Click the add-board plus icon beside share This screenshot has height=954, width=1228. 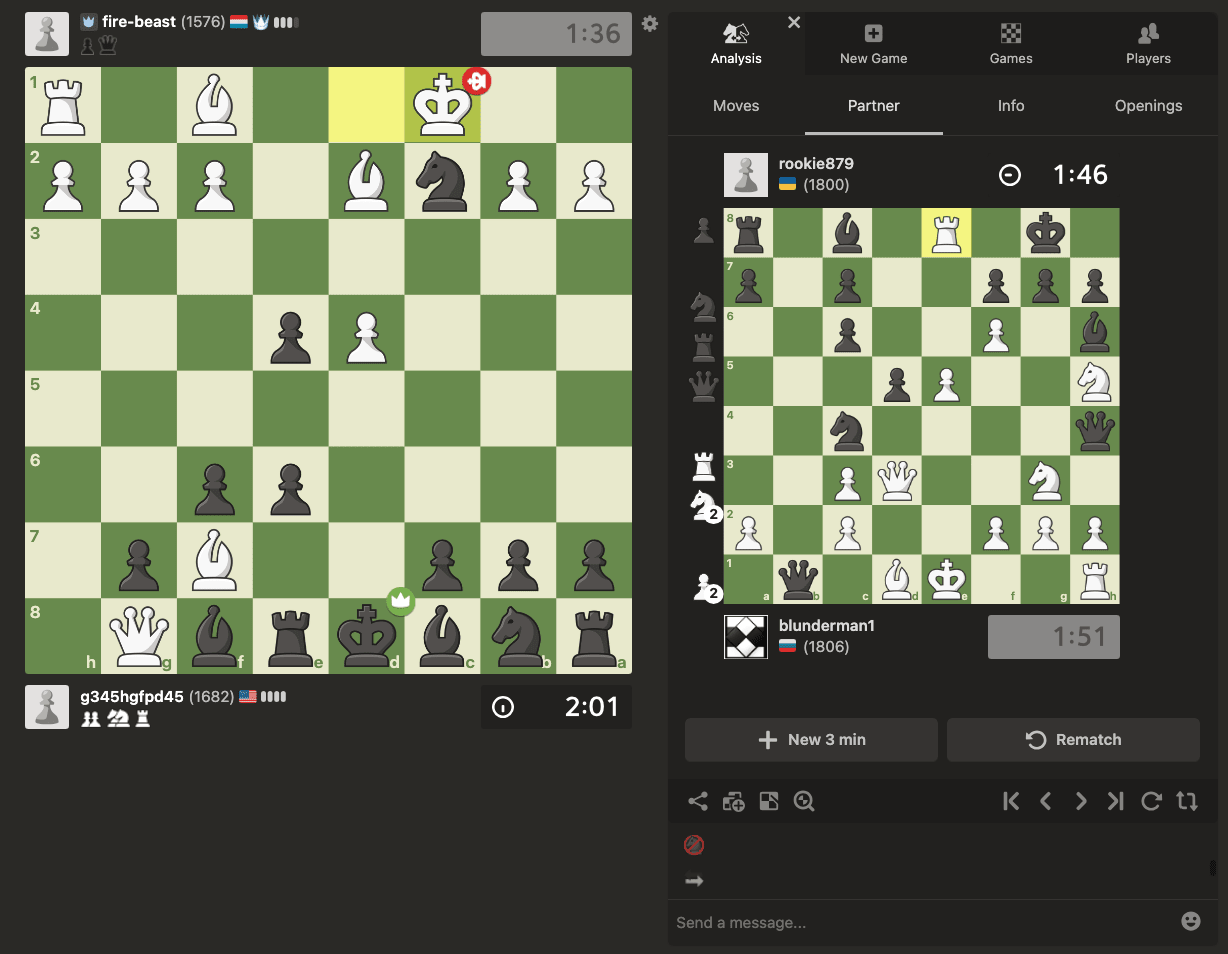(733, 801)
